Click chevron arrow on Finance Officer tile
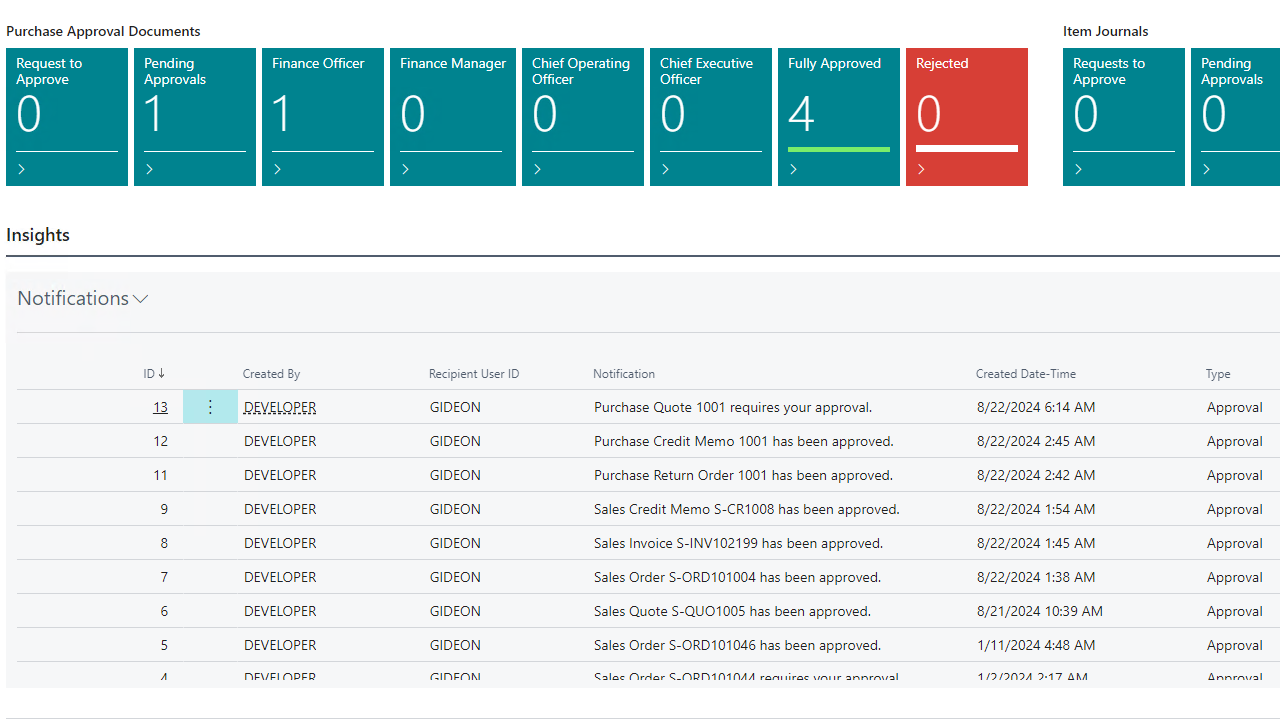Screen dimensions: 1280x720 click(277, 169)
